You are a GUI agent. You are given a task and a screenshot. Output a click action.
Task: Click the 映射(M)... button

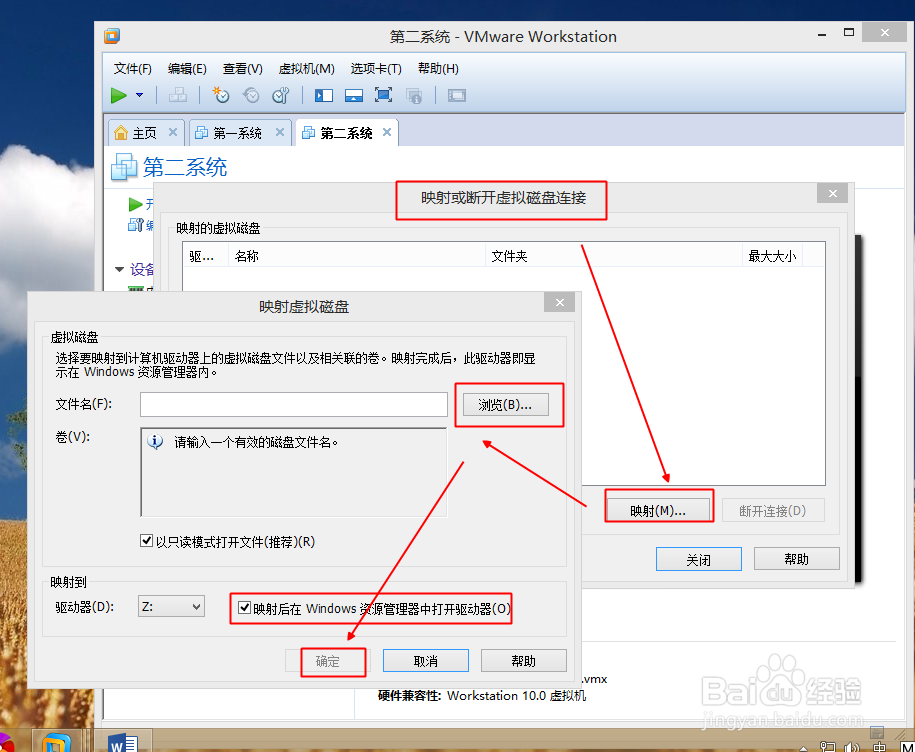tap(658, 510)
